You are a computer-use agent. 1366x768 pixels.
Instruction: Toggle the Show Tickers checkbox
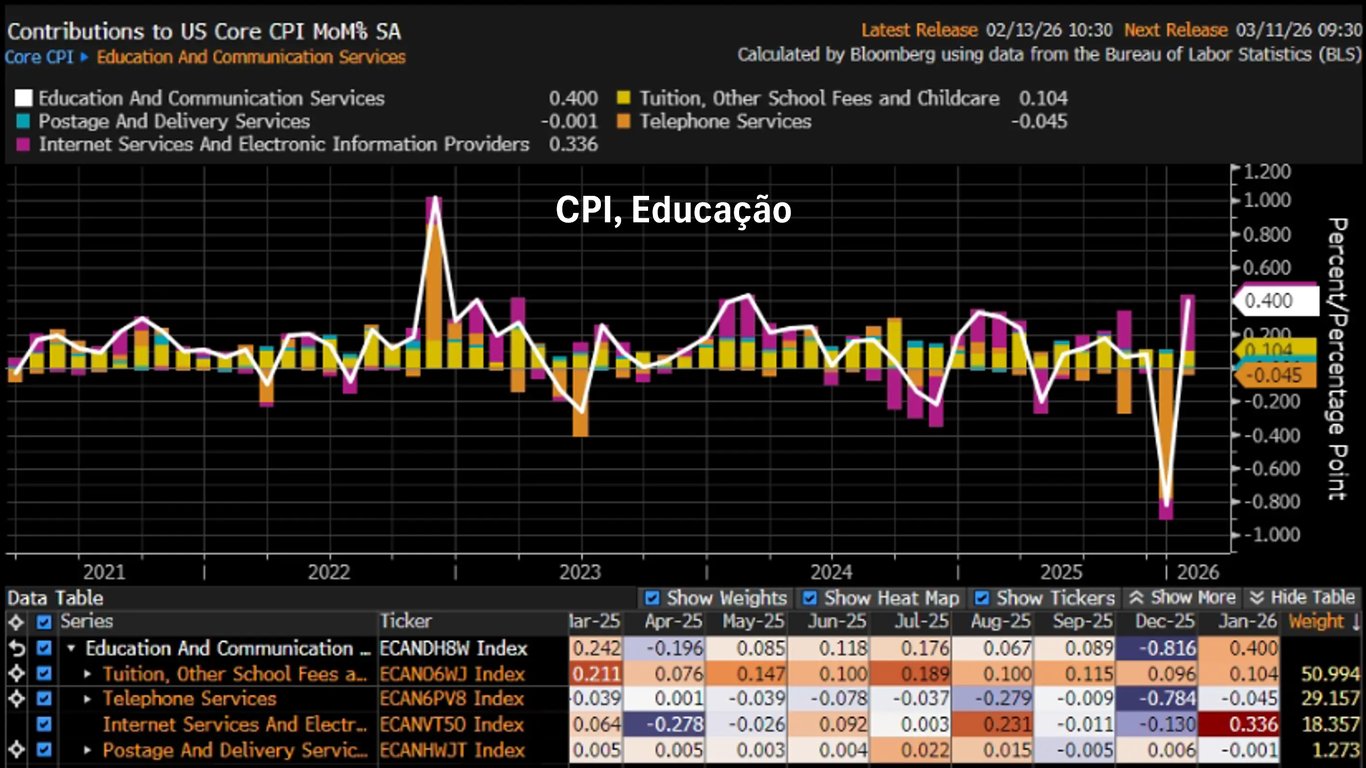[980, 598]
